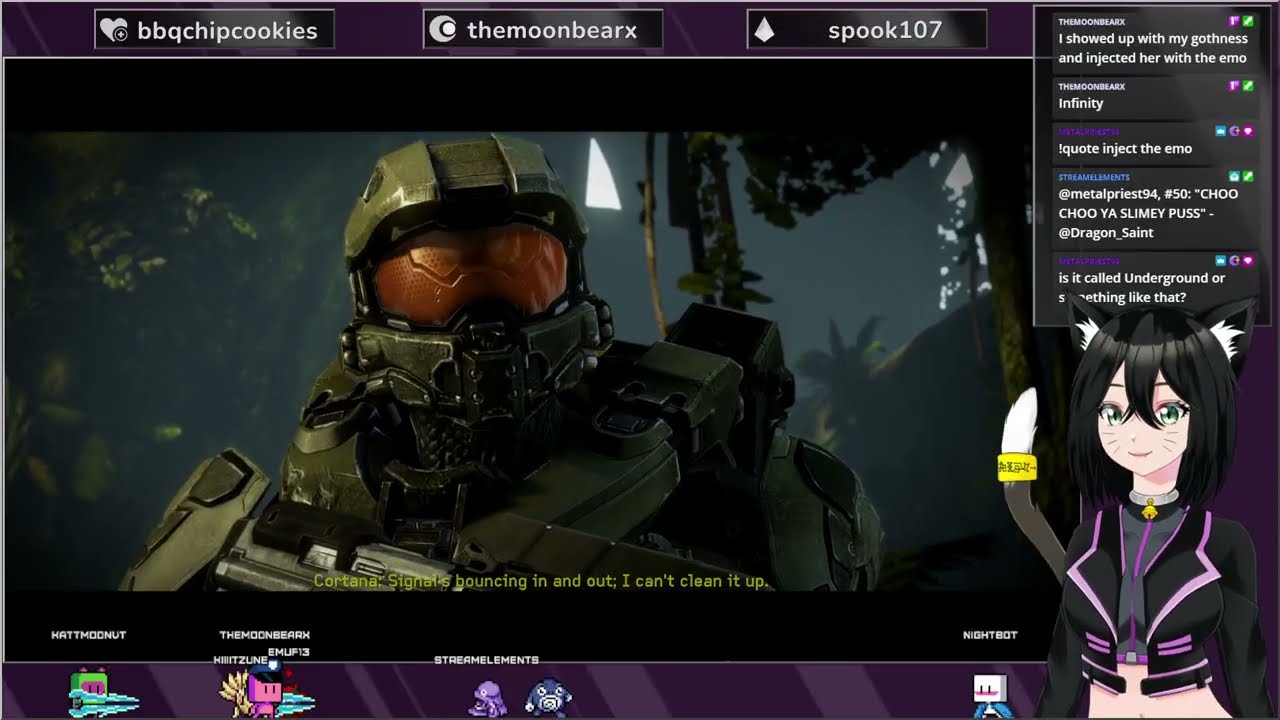Click the blue Poliwhirl sprite under StreamElements
Image resolution: width=1280 pixels, height=720 pixels.
click(548, 697)
